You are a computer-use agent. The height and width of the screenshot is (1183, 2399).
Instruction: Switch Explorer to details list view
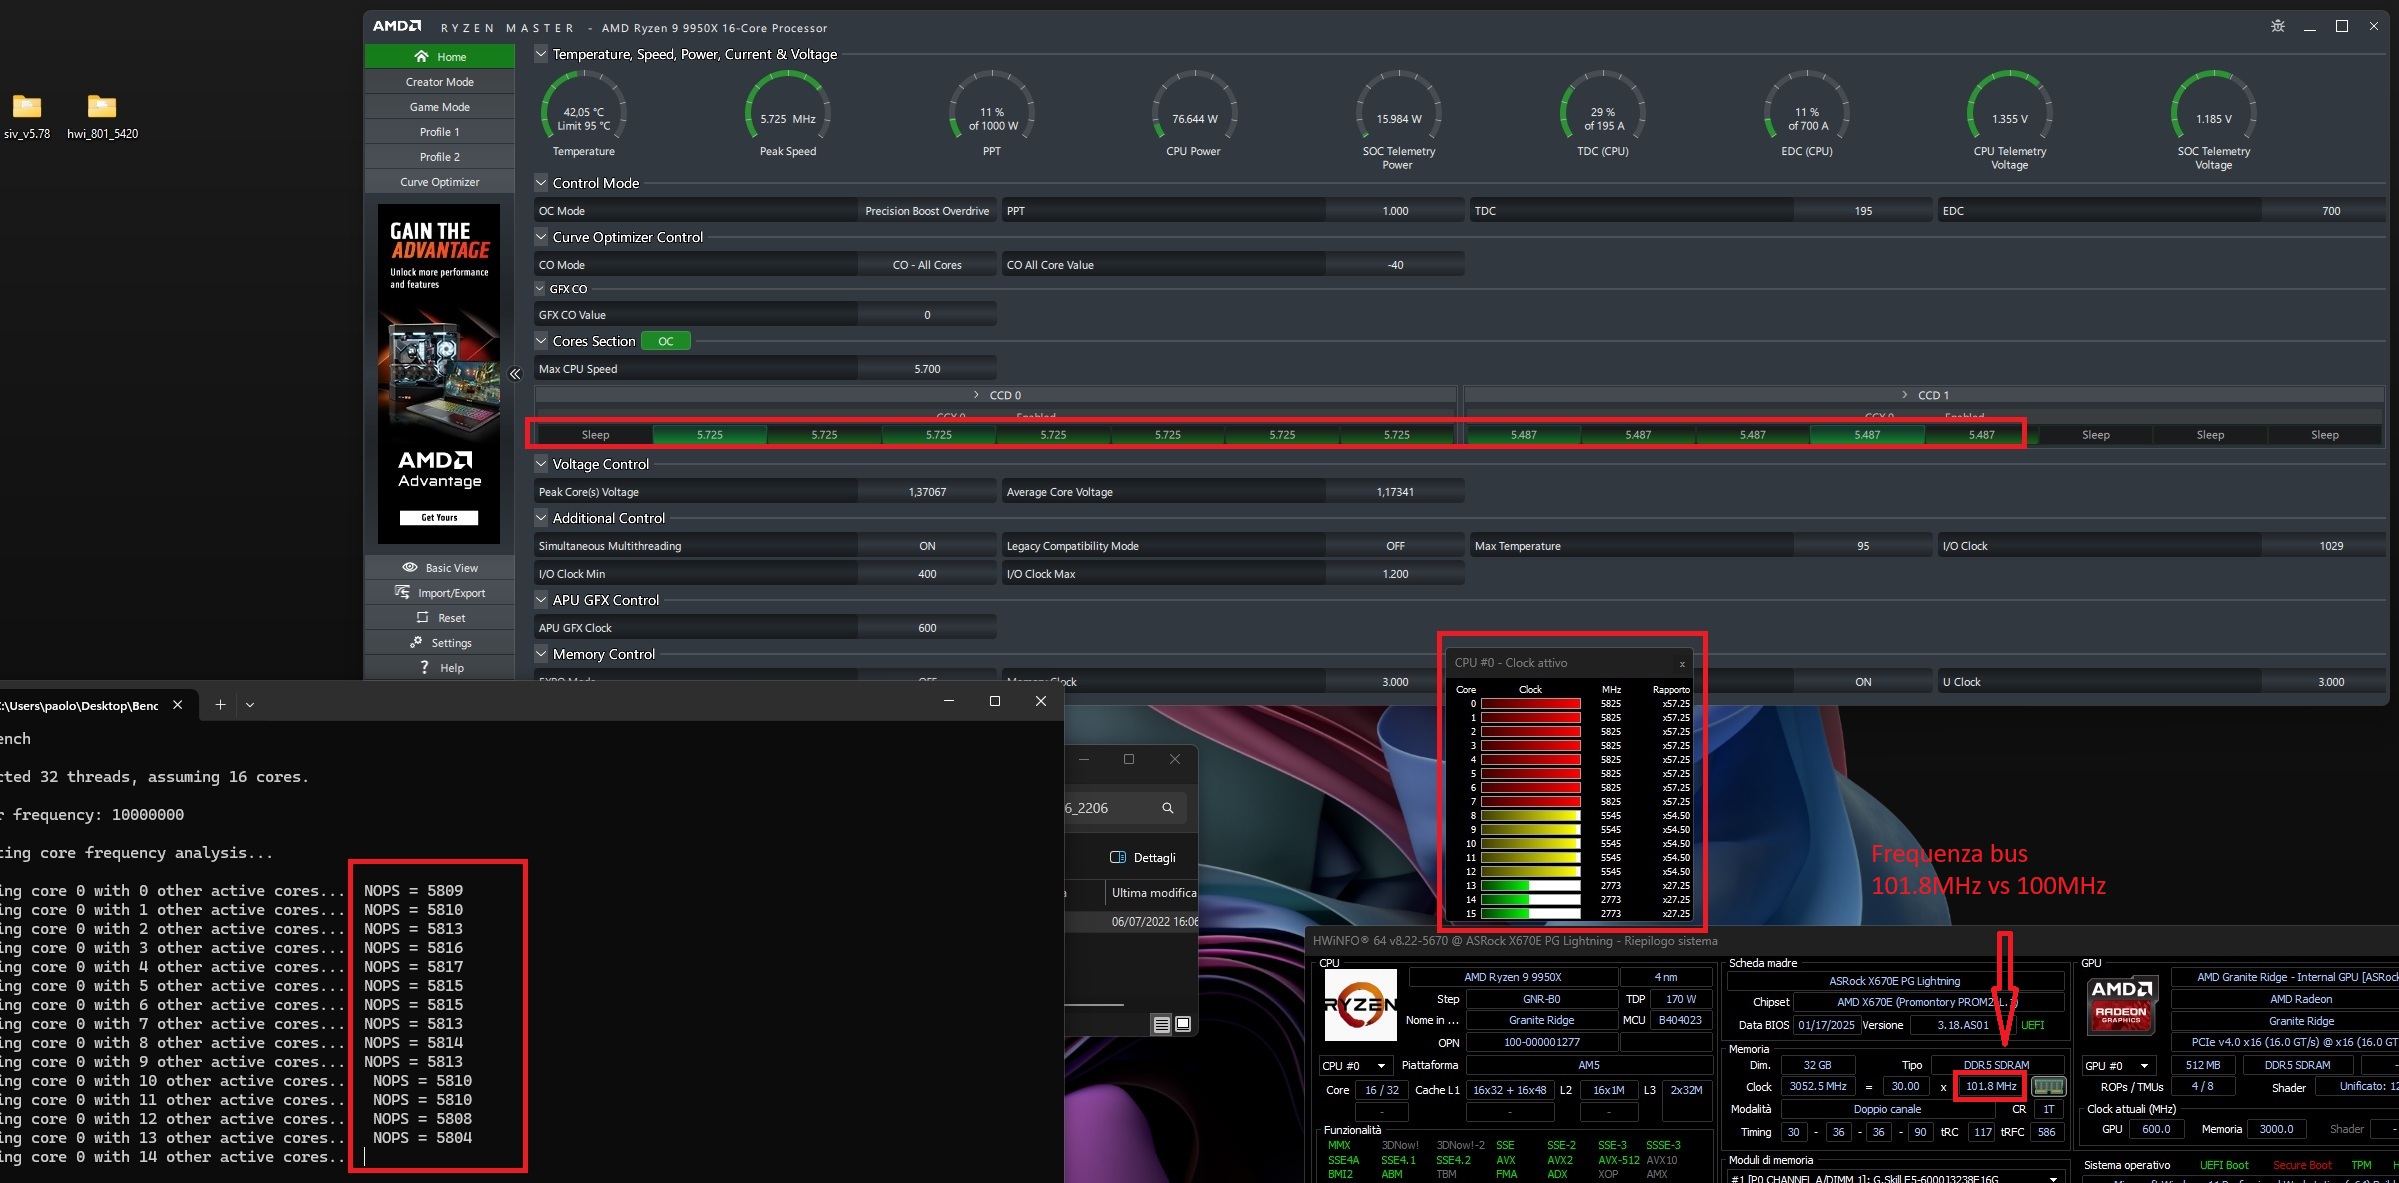click(1161, 1024)
